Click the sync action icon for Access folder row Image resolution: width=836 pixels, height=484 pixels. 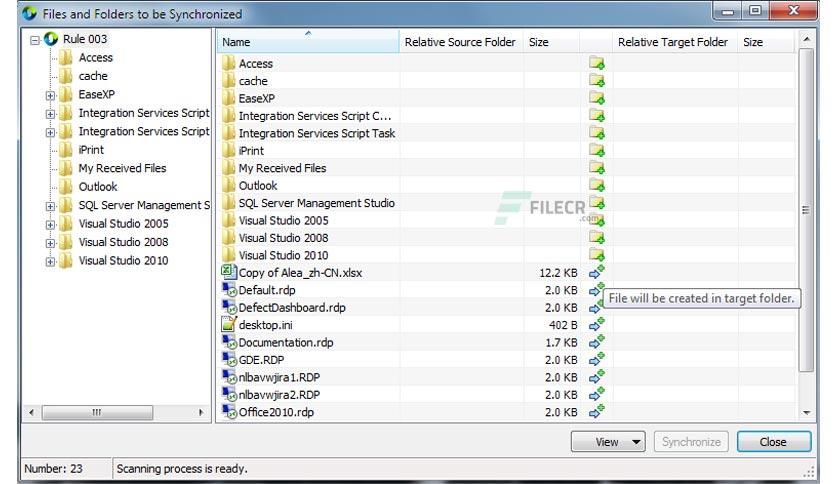[597, 63]
